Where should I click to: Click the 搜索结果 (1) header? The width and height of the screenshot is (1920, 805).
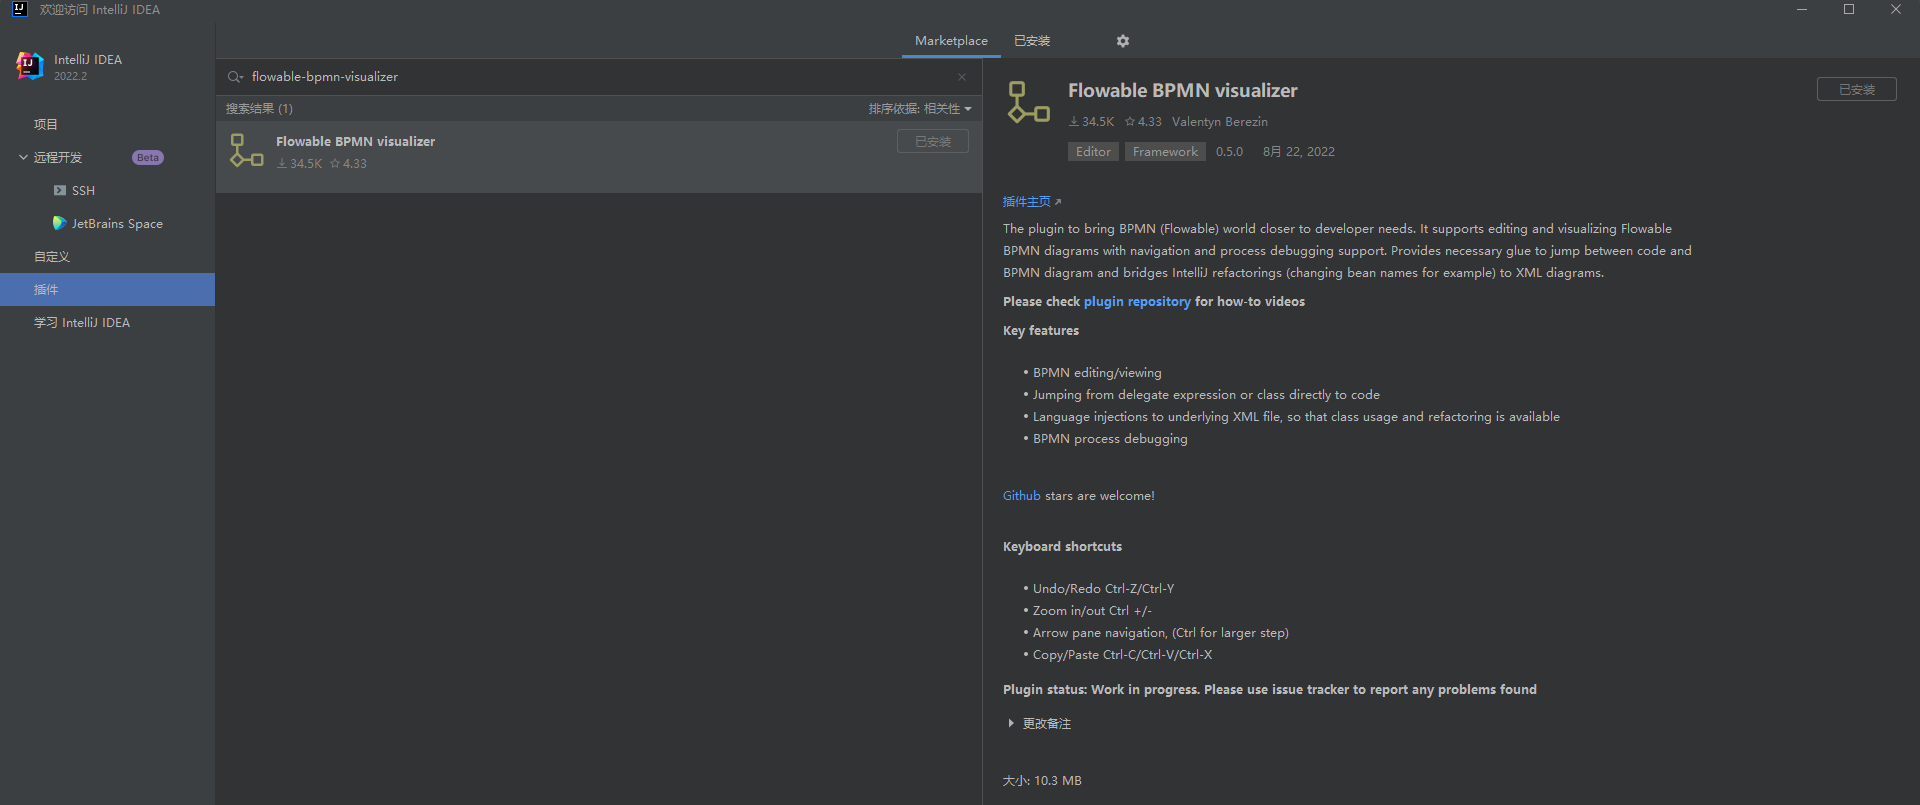(x=259, y=109)
